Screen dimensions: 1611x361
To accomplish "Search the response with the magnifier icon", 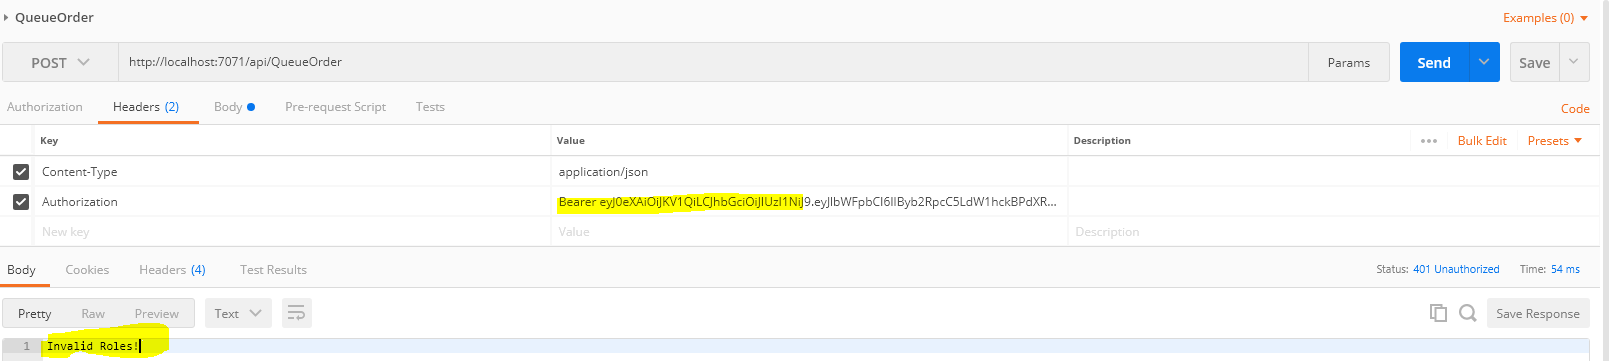I will 1468,313.
